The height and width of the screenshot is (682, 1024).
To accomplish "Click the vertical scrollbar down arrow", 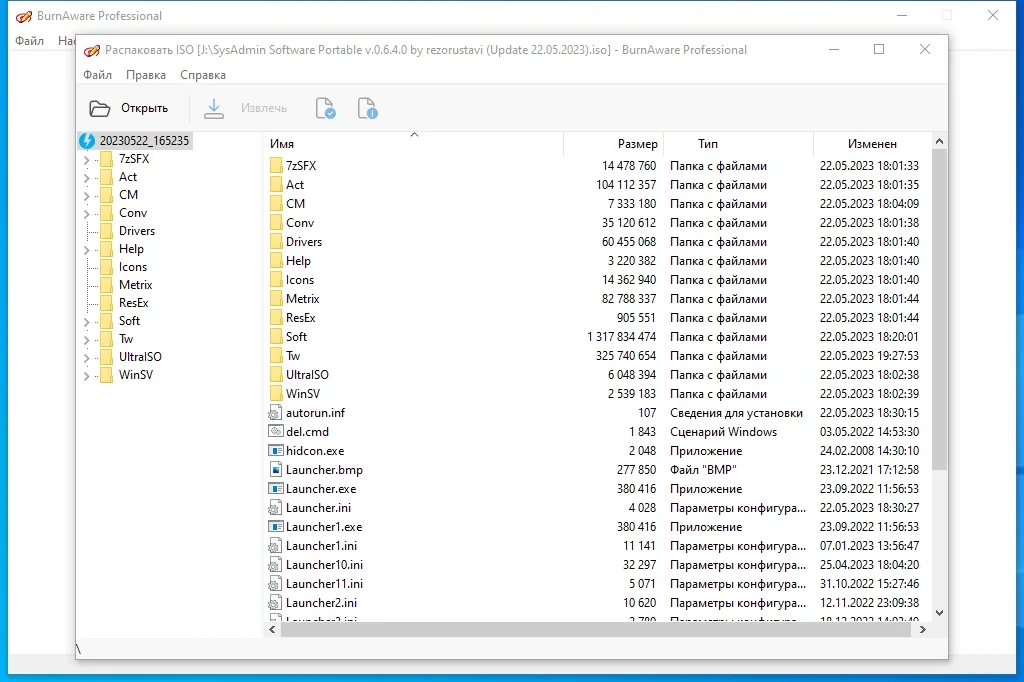I will click(x=939, y=613).
